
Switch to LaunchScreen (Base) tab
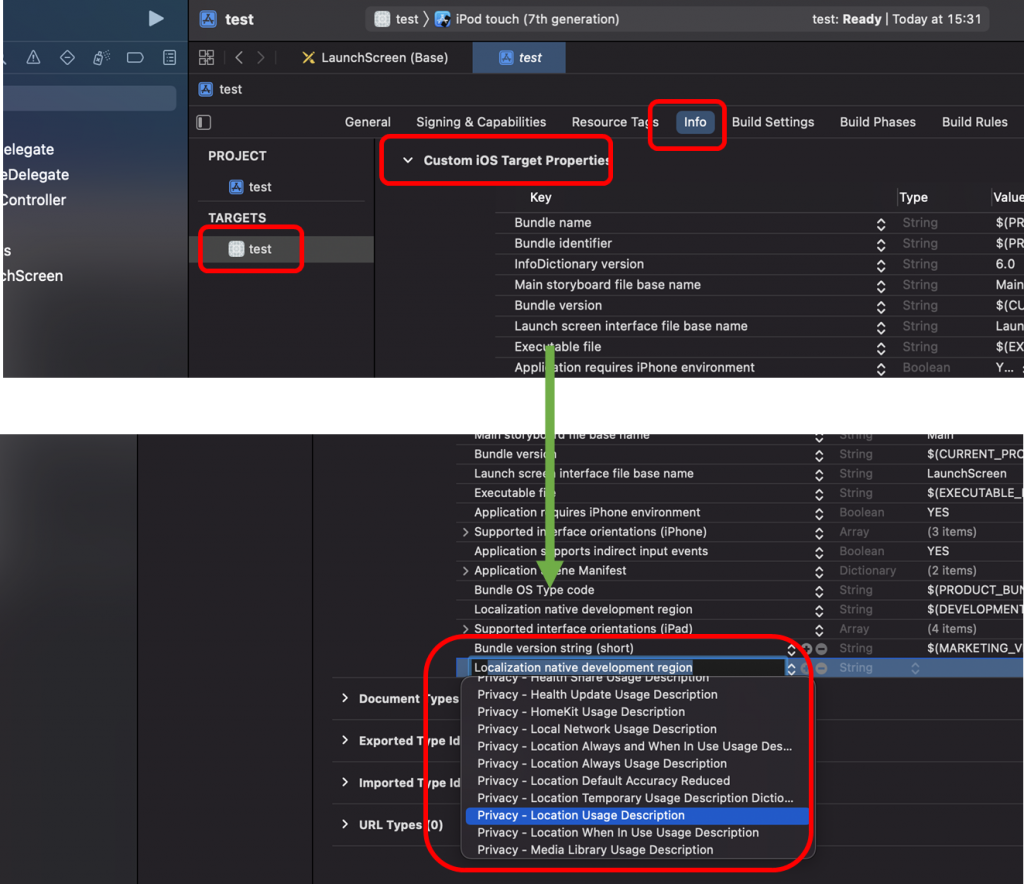click(x=375, y=57)
